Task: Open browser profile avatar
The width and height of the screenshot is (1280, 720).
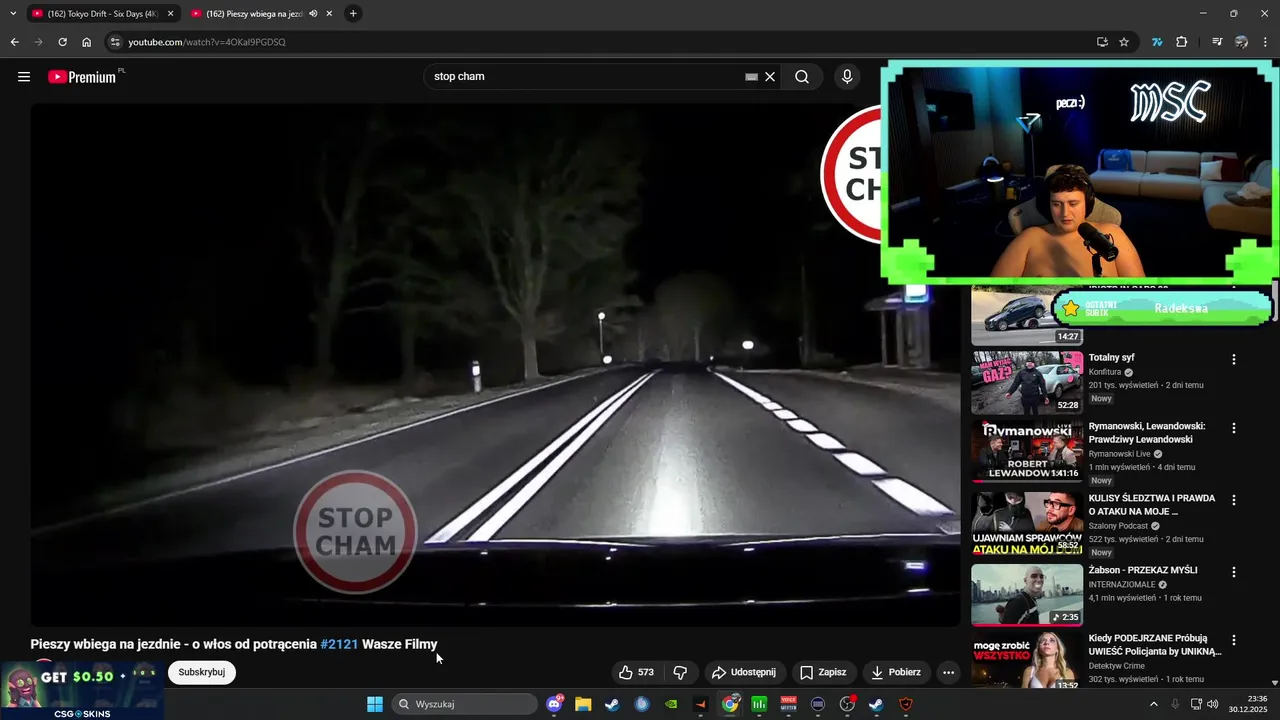Action: [1242, 42]
